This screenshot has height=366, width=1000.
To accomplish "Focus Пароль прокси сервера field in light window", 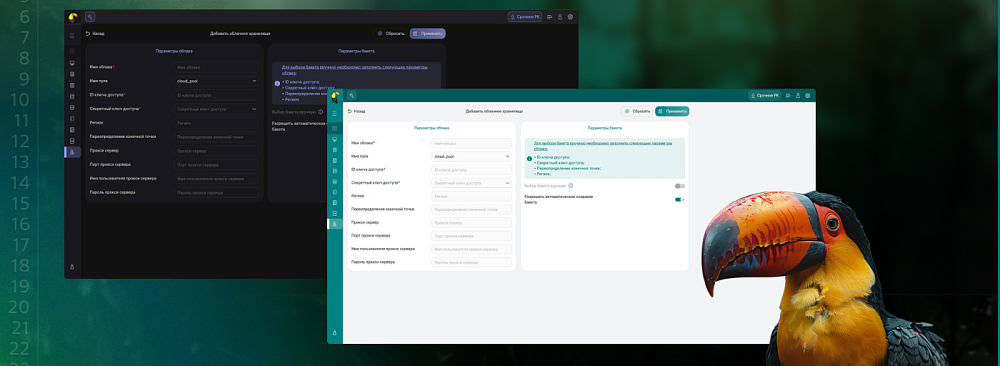I will click(471, 262).
